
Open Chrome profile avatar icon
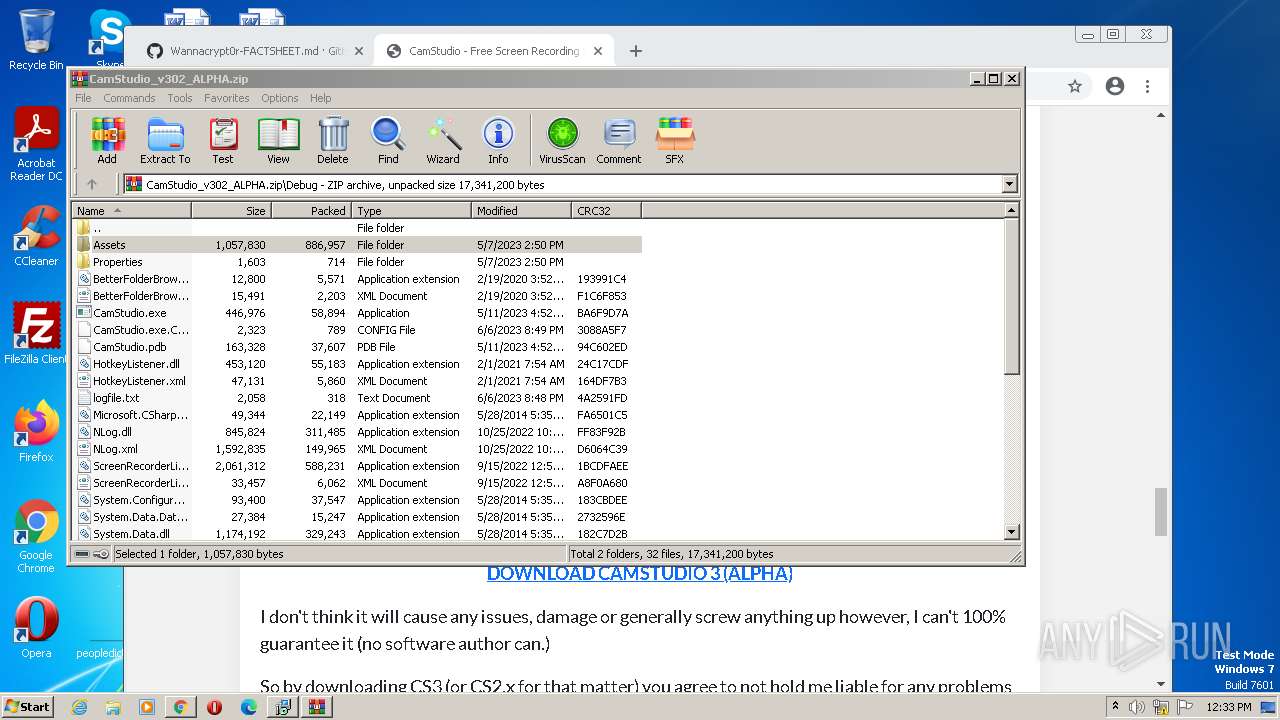pos(1115,86)
